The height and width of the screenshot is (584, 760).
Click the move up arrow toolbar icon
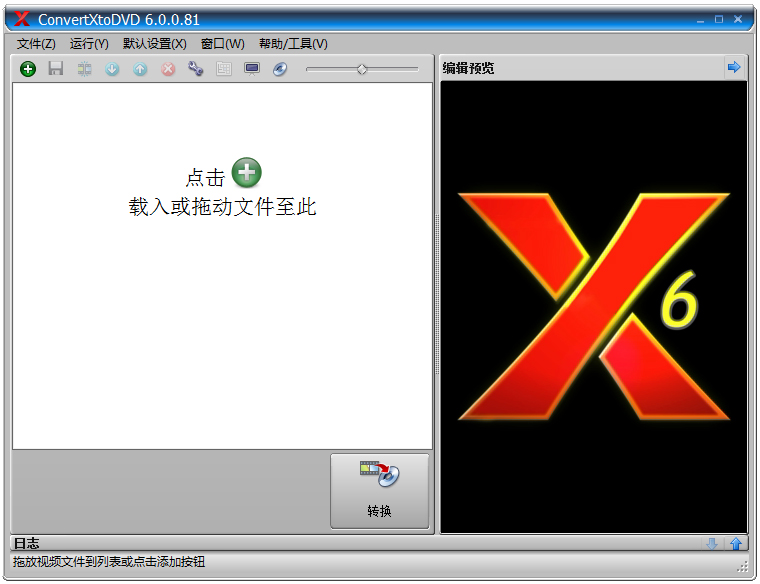coord(140,69)
